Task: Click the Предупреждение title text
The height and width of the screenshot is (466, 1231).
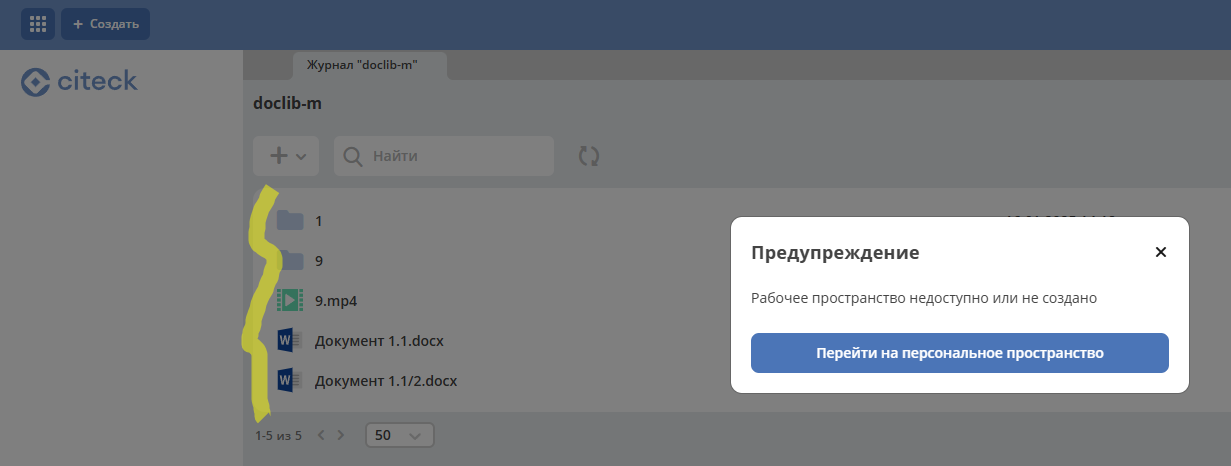Action: tap(835, 252)
